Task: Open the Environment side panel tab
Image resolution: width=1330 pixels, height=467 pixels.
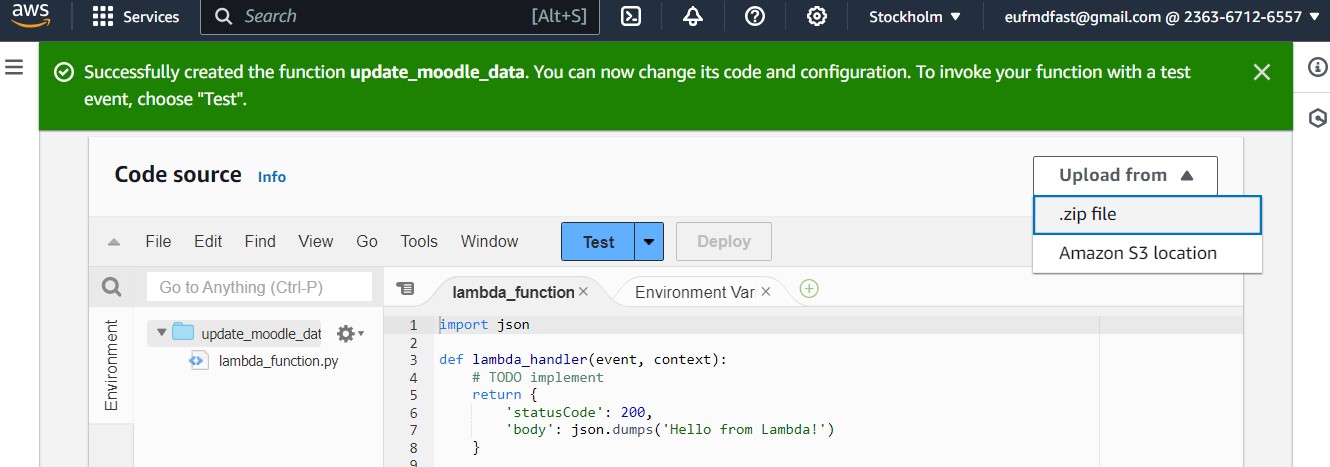Action: click(111, 365)
